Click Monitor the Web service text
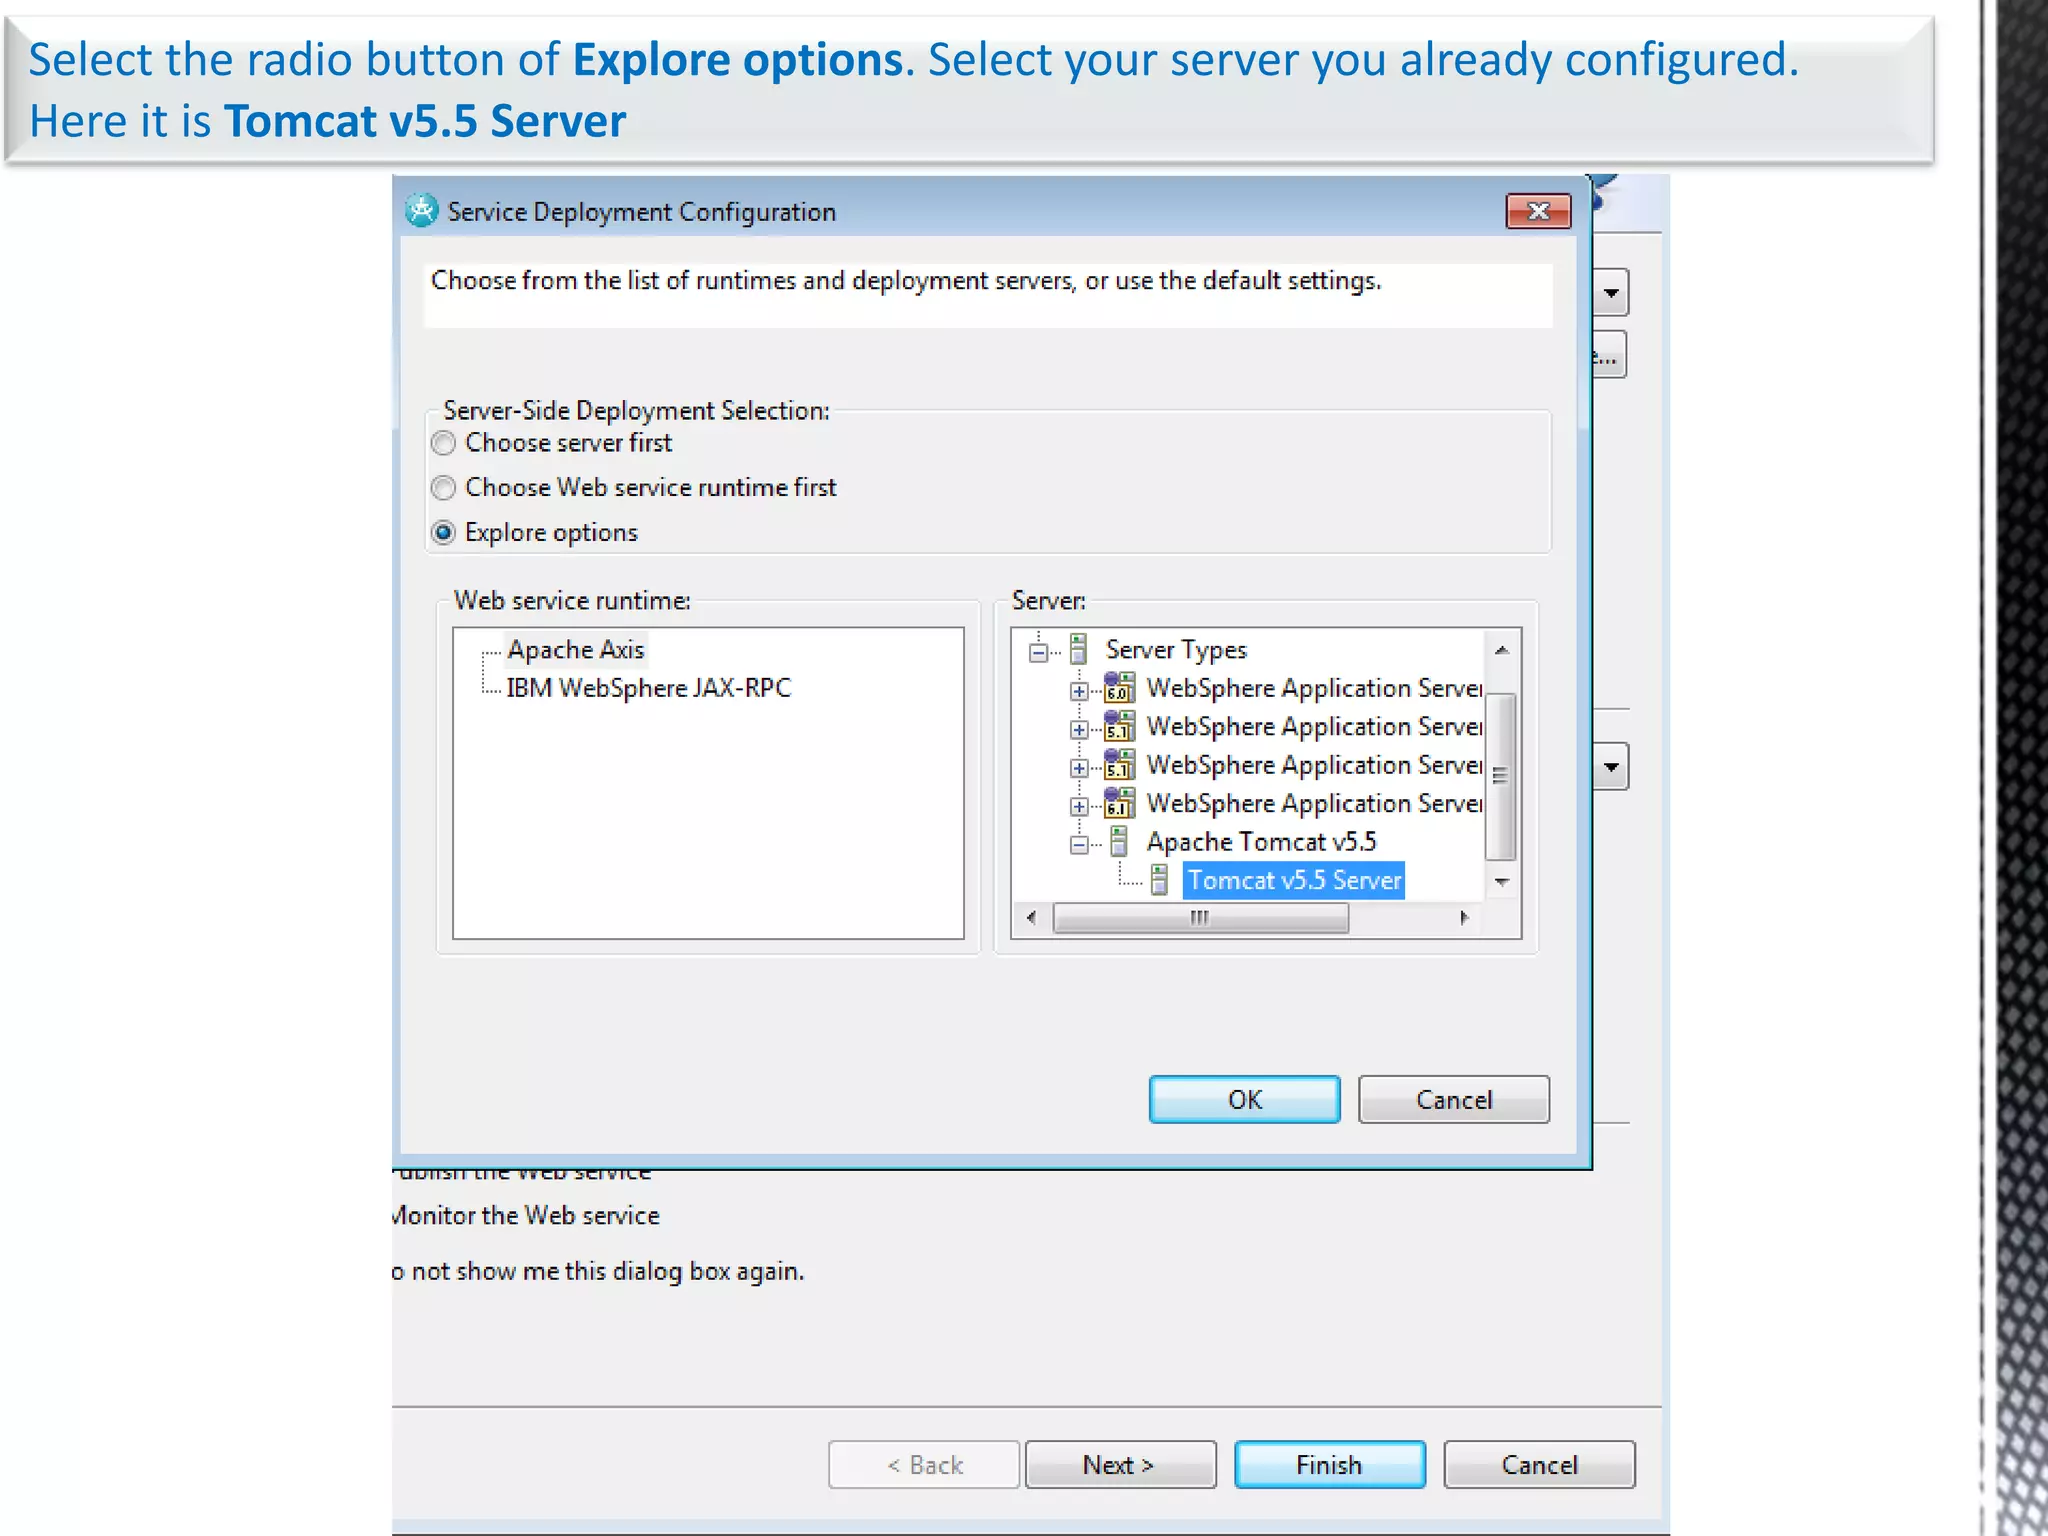The image size is (2048, 1536). pos(526,1215)
